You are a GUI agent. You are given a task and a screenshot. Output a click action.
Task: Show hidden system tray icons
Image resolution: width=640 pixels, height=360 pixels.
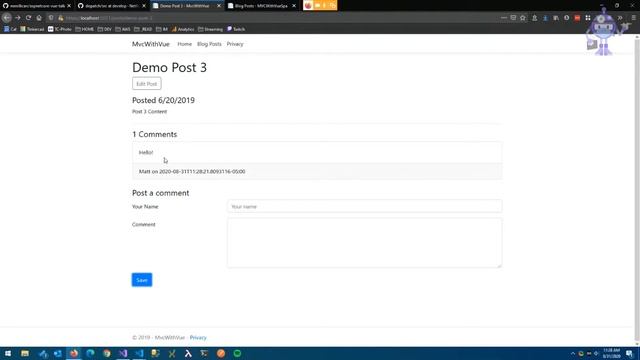tap(572, 353)
